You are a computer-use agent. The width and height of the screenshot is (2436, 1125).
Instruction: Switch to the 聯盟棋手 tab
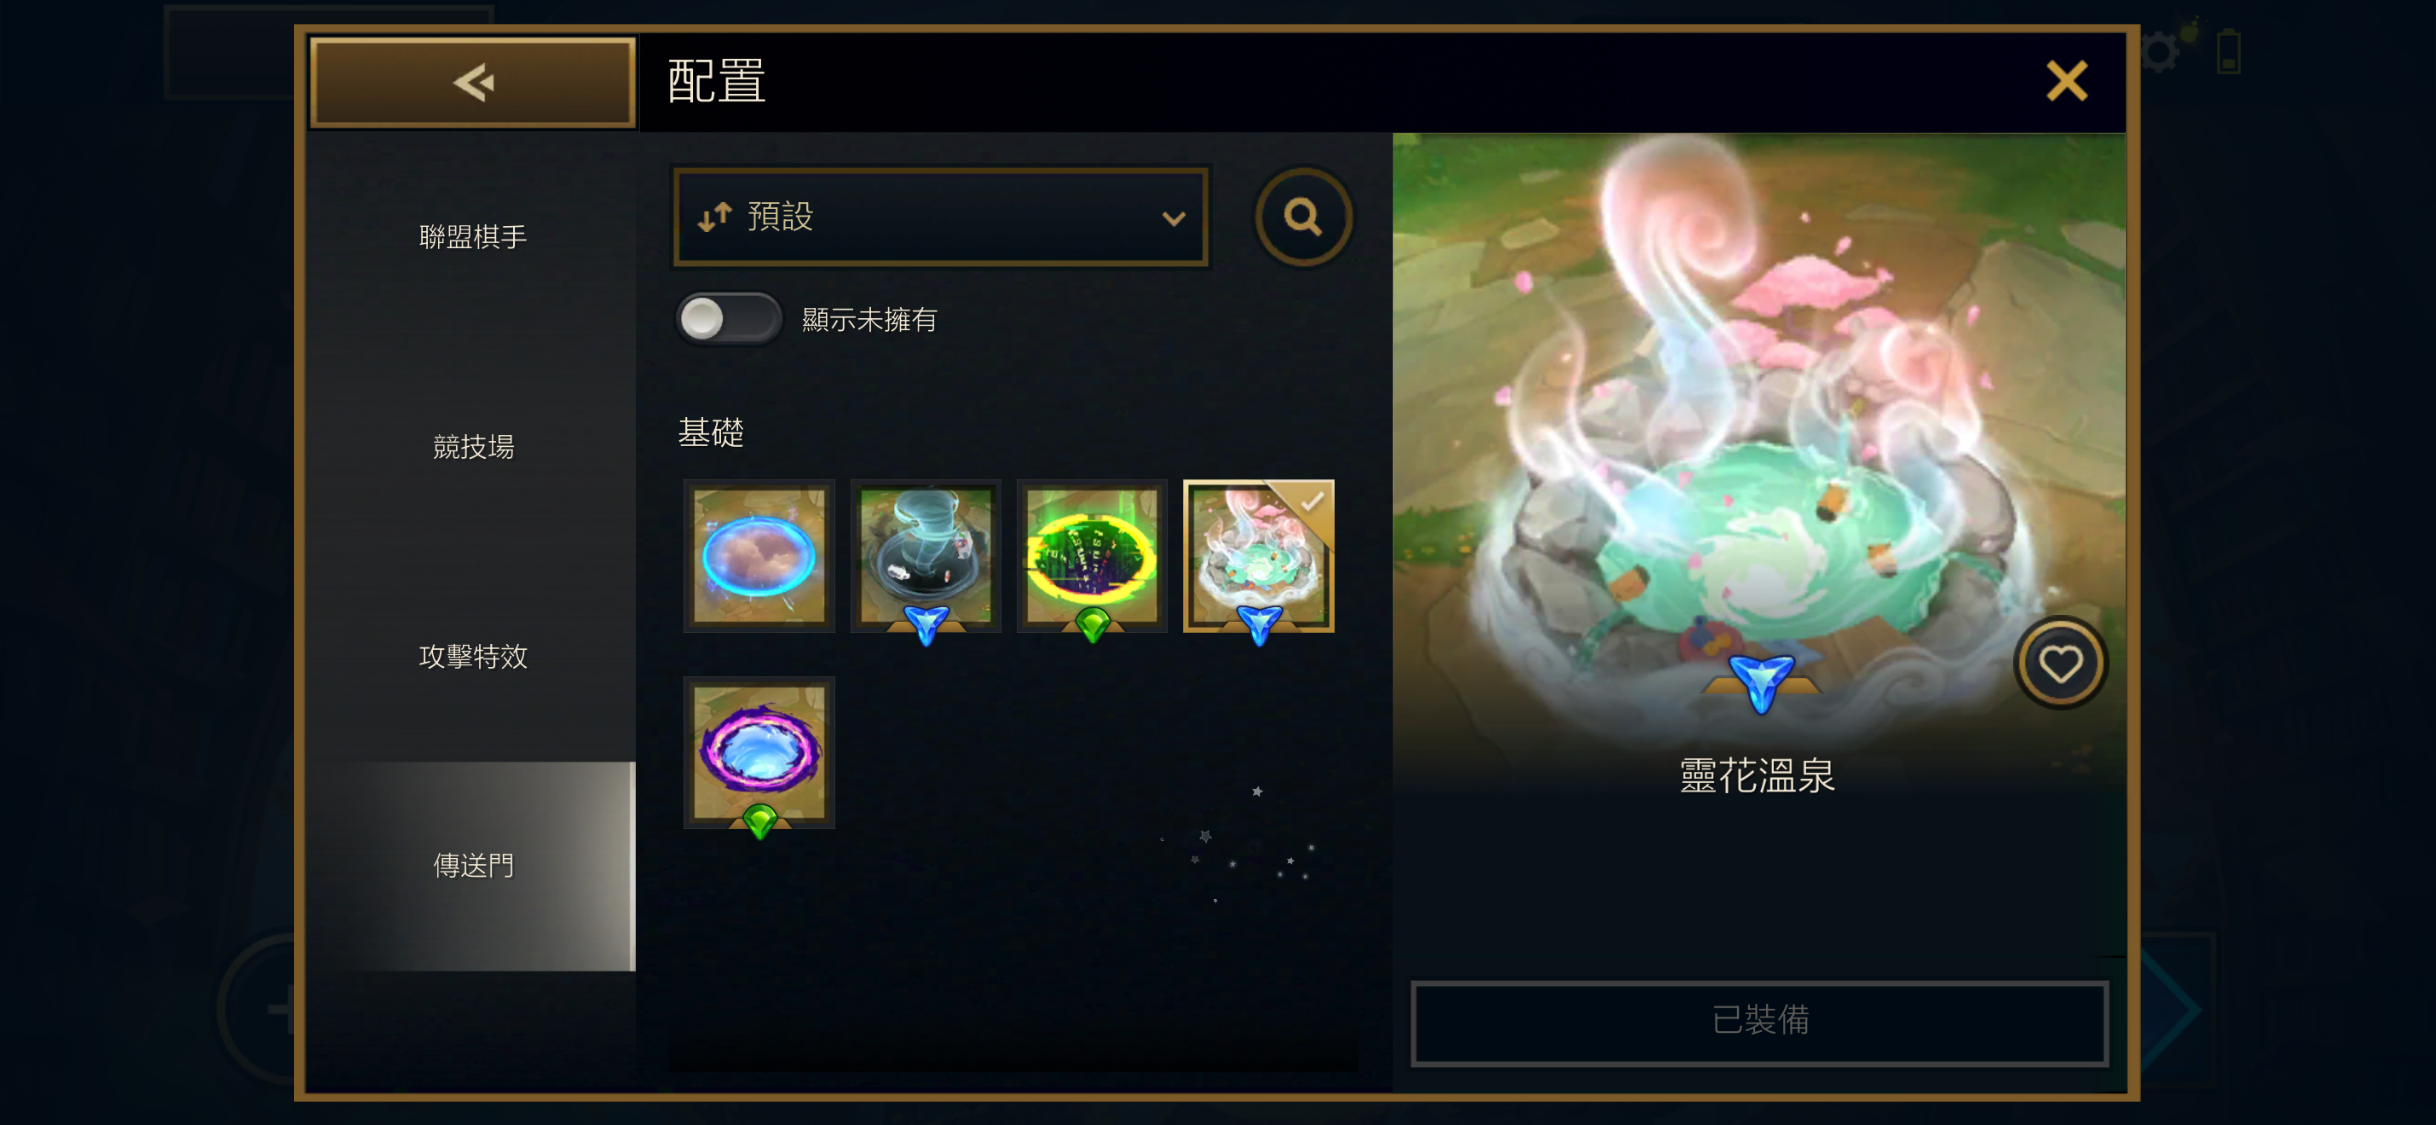[x=473, y=237]
